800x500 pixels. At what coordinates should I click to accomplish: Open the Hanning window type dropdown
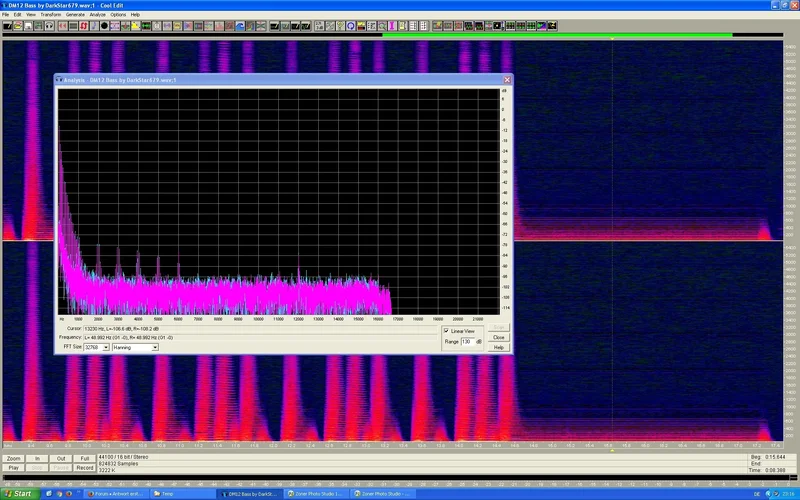tap(155, 347)
